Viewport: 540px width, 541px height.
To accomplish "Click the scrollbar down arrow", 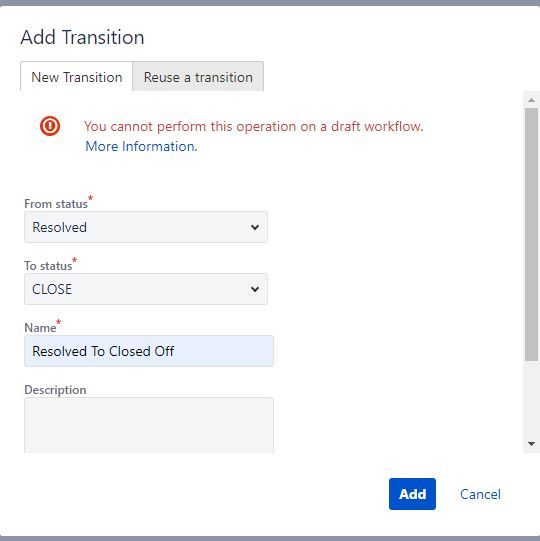I will click(x=531, y=444).
